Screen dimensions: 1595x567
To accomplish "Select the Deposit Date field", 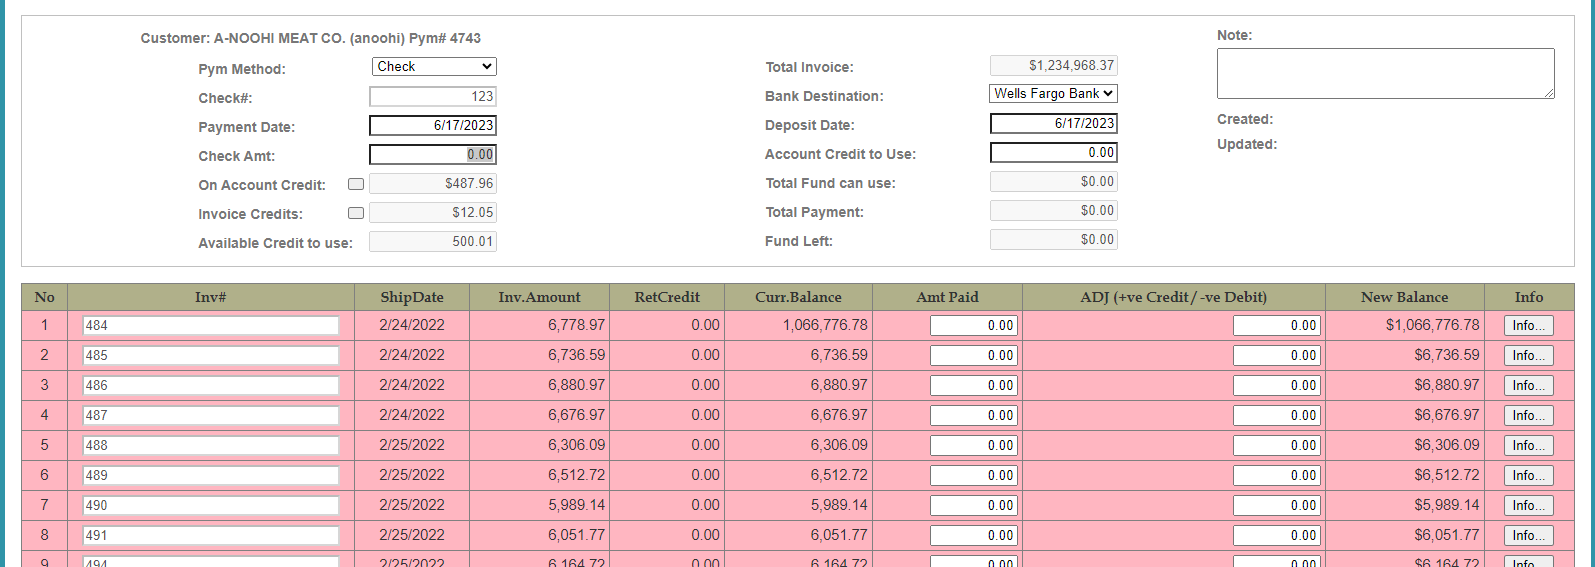I will pyautogui.click(x=1053, y=124).
